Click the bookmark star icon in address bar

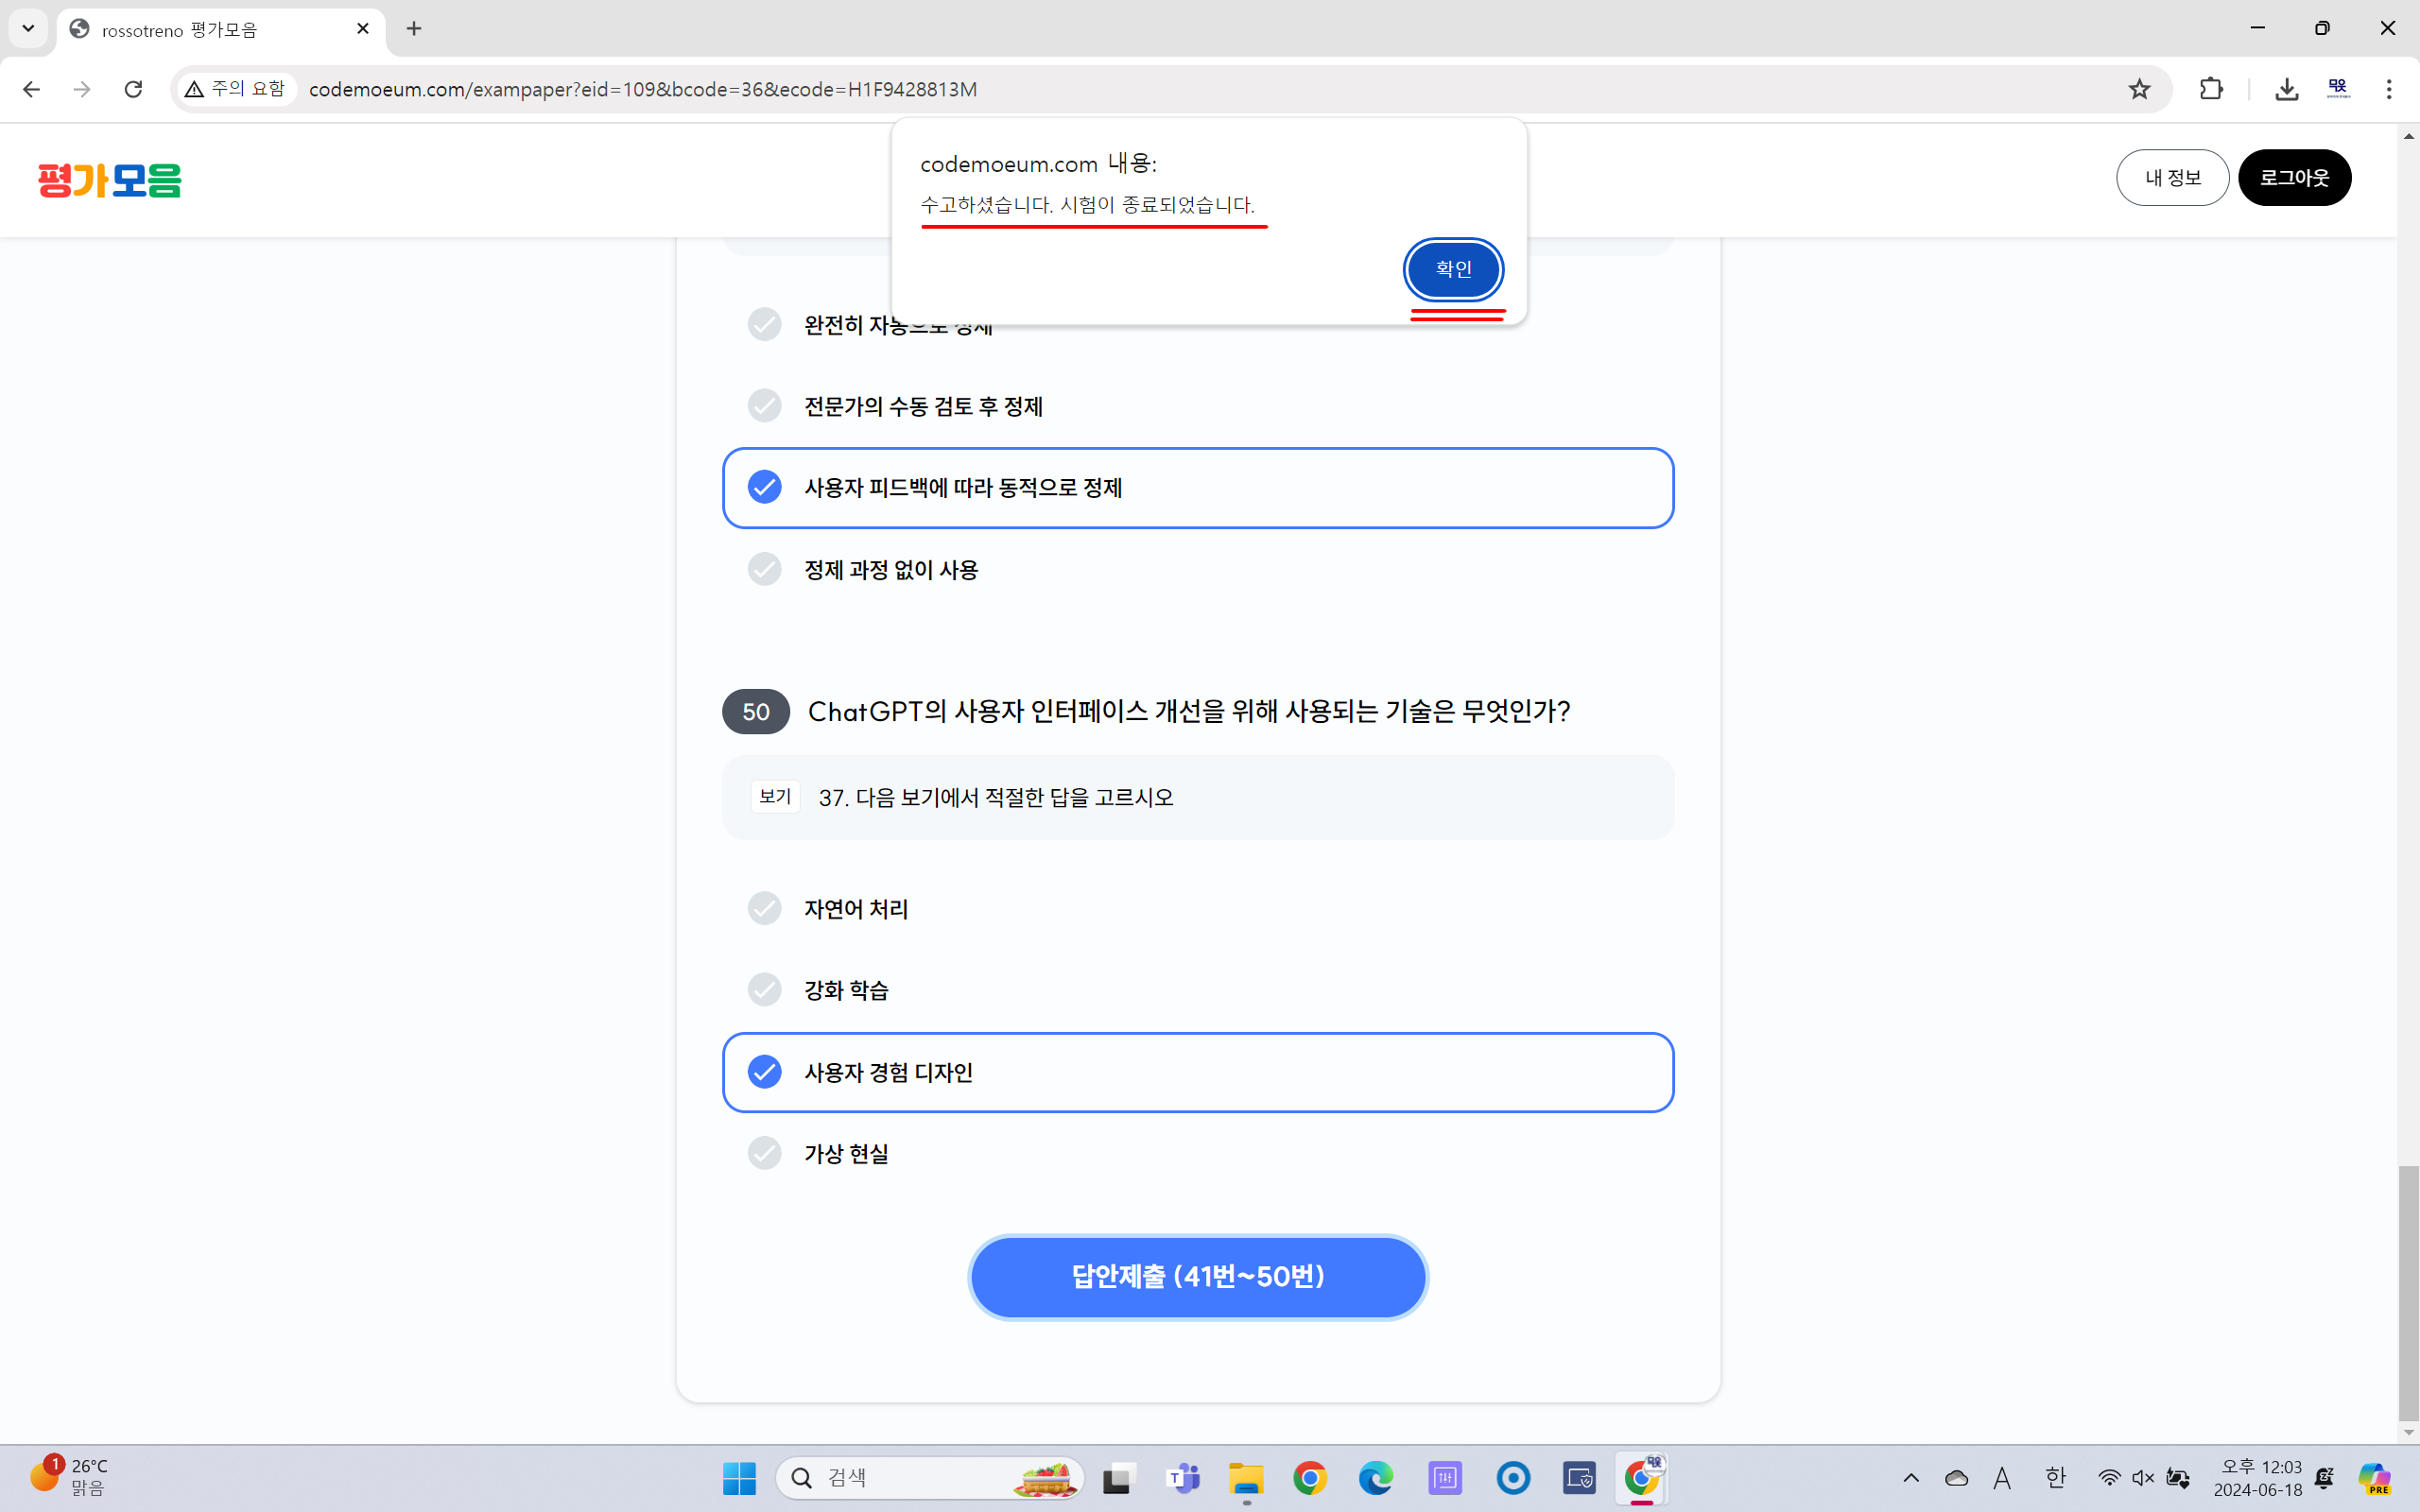(x=2138, y=89)
